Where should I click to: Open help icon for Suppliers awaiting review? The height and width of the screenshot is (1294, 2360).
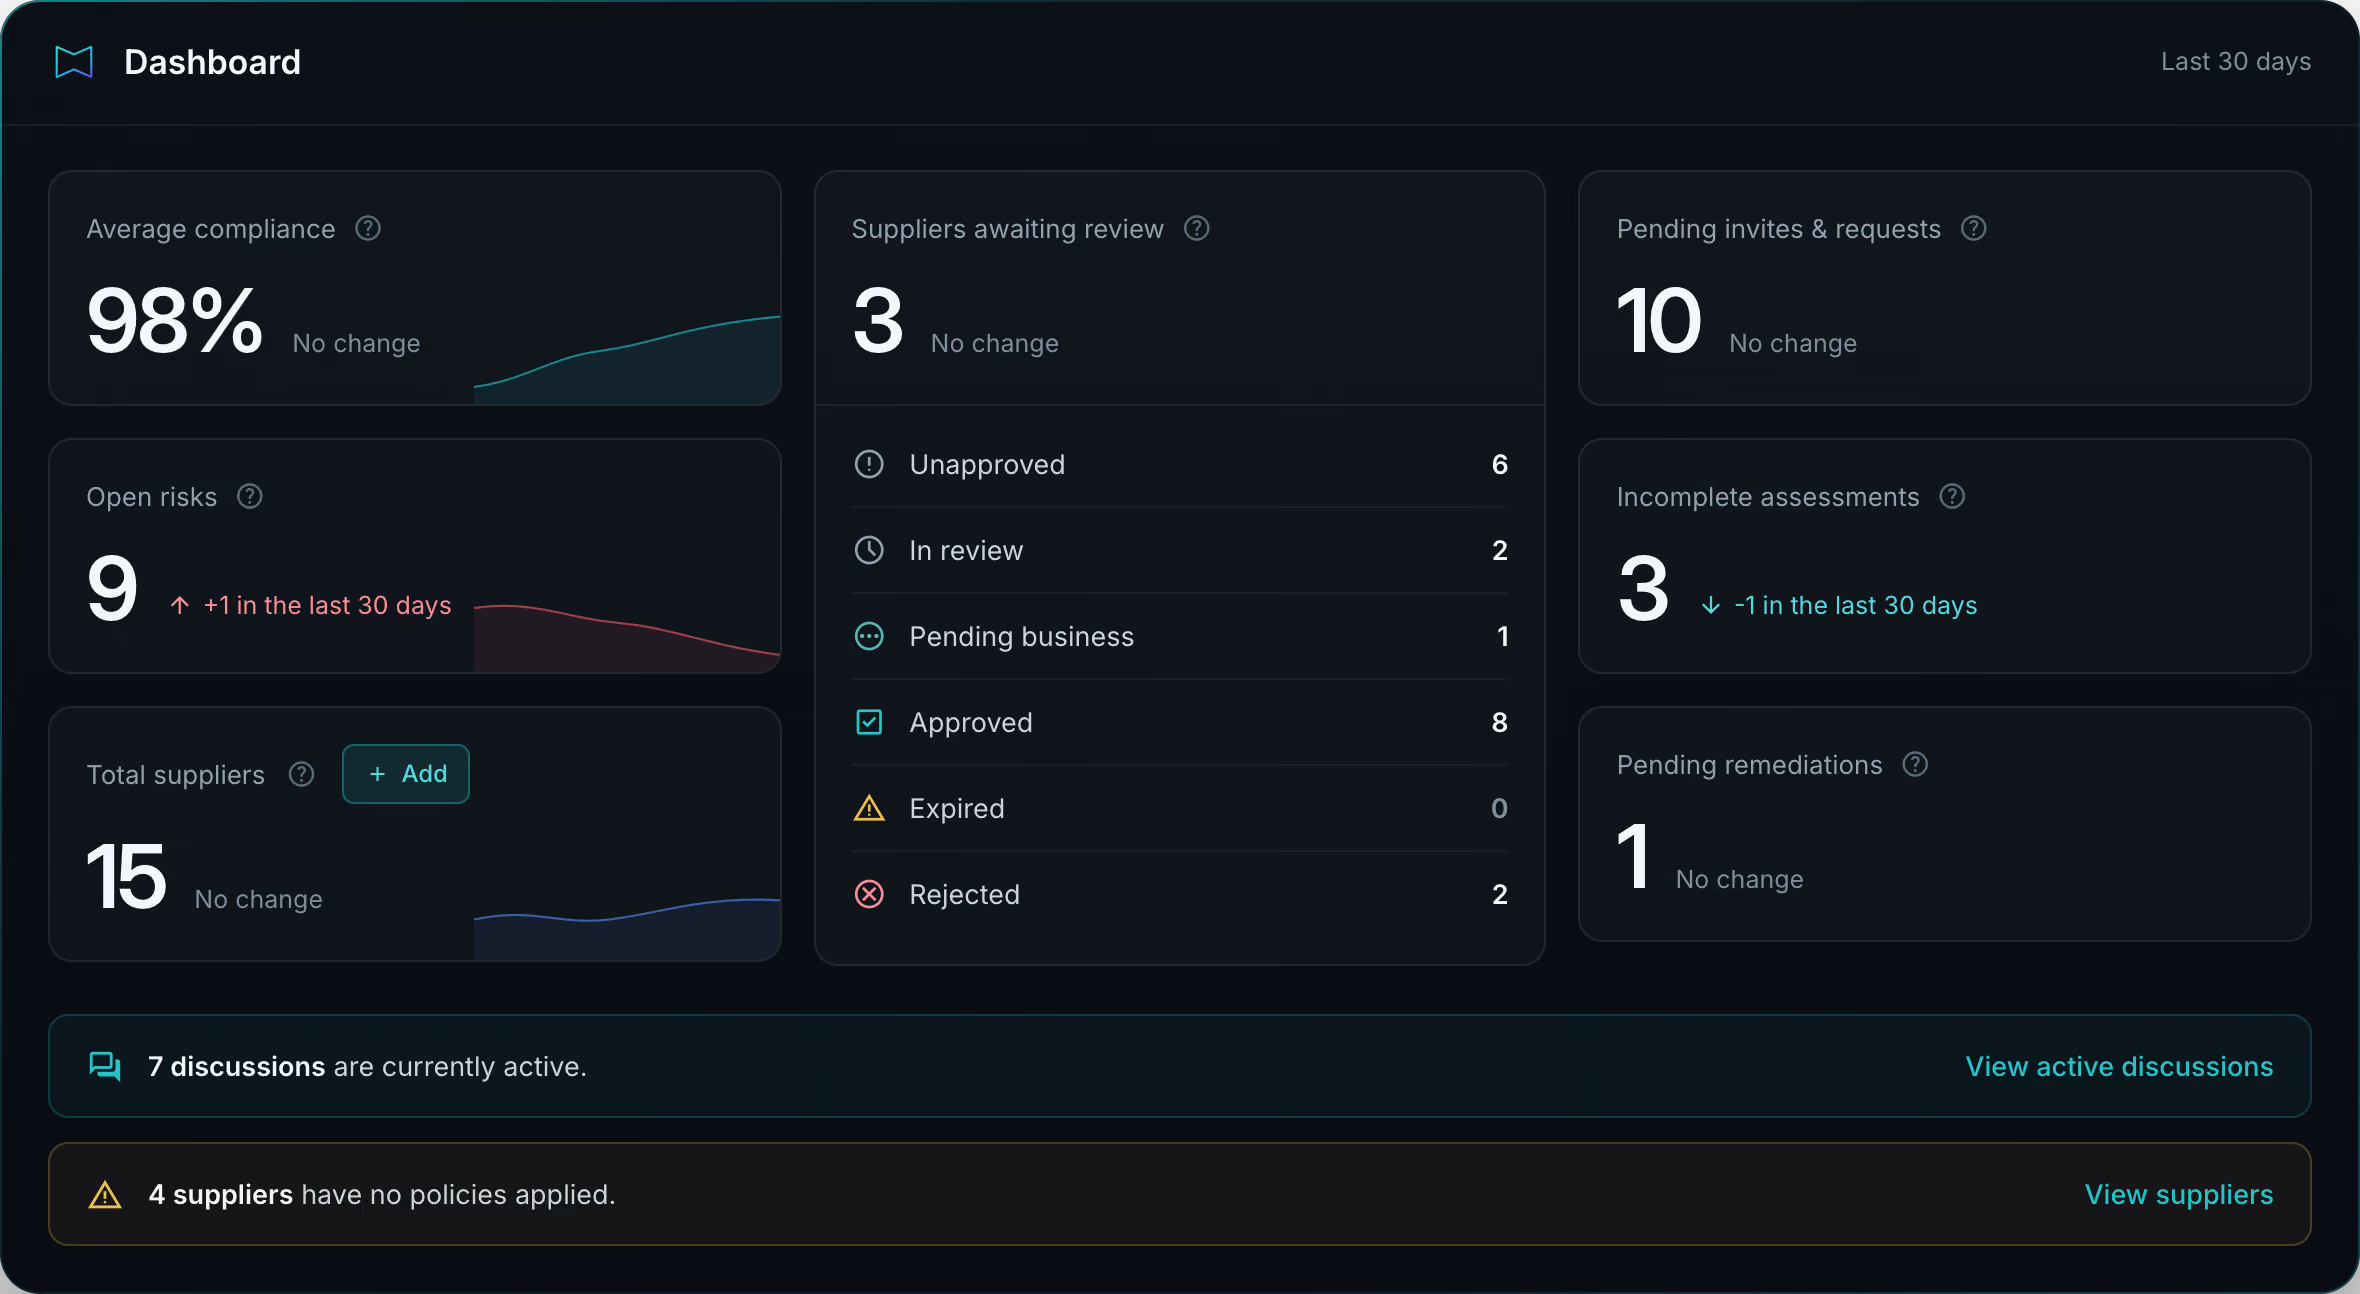point(1197,229)
